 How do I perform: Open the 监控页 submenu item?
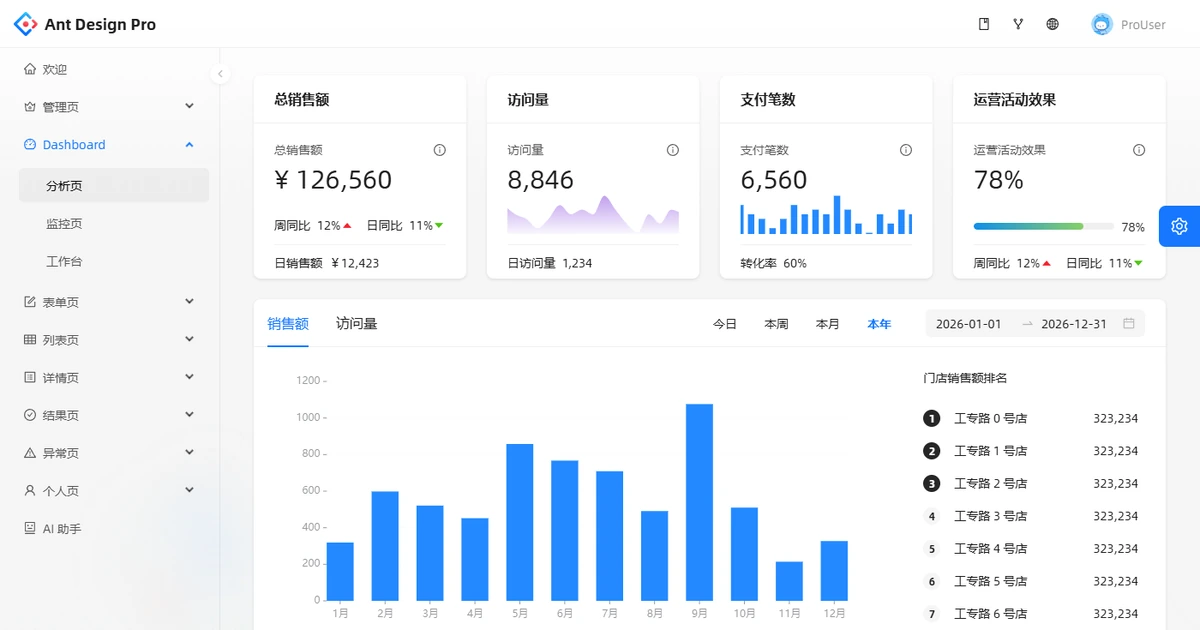(114, 224)
